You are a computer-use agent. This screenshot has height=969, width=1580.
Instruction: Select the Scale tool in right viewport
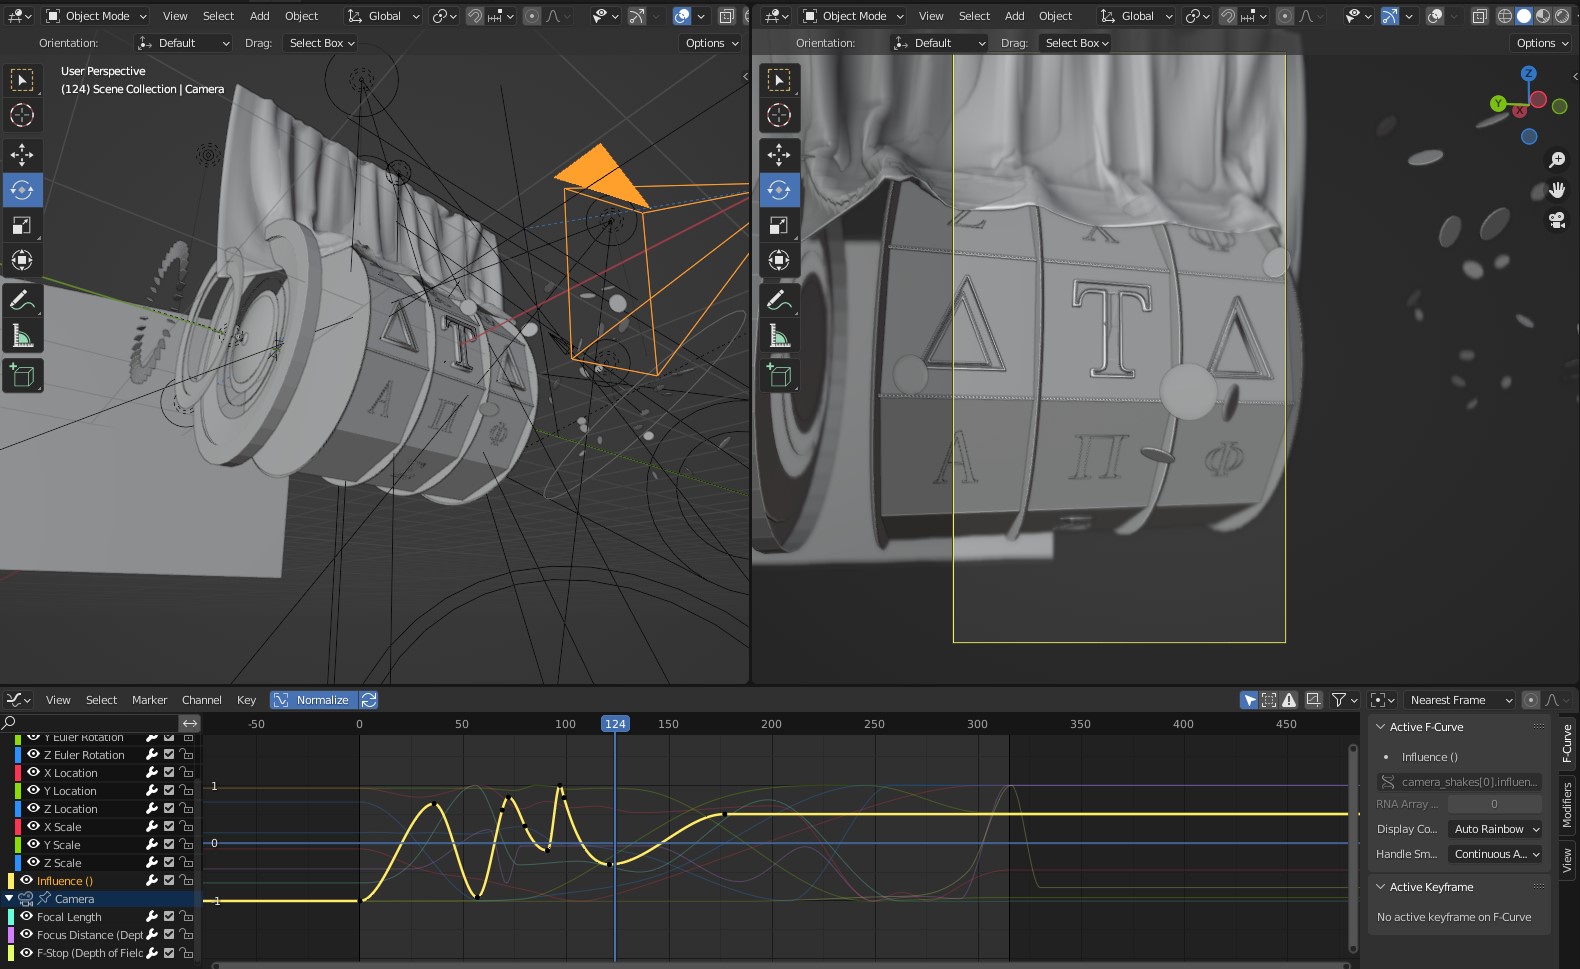point(779,225)
